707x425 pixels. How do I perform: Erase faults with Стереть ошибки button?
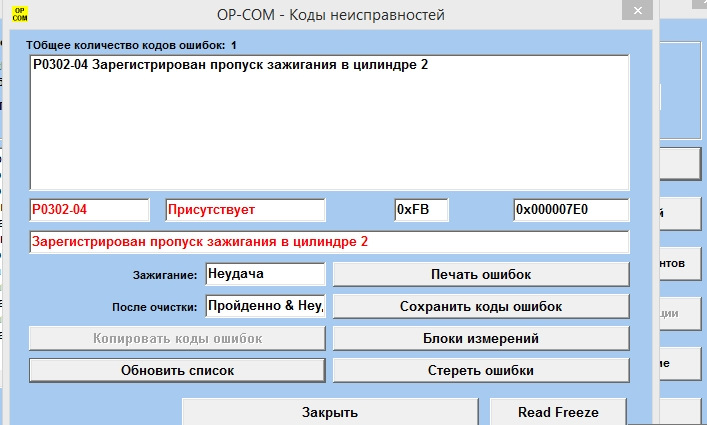481,370
